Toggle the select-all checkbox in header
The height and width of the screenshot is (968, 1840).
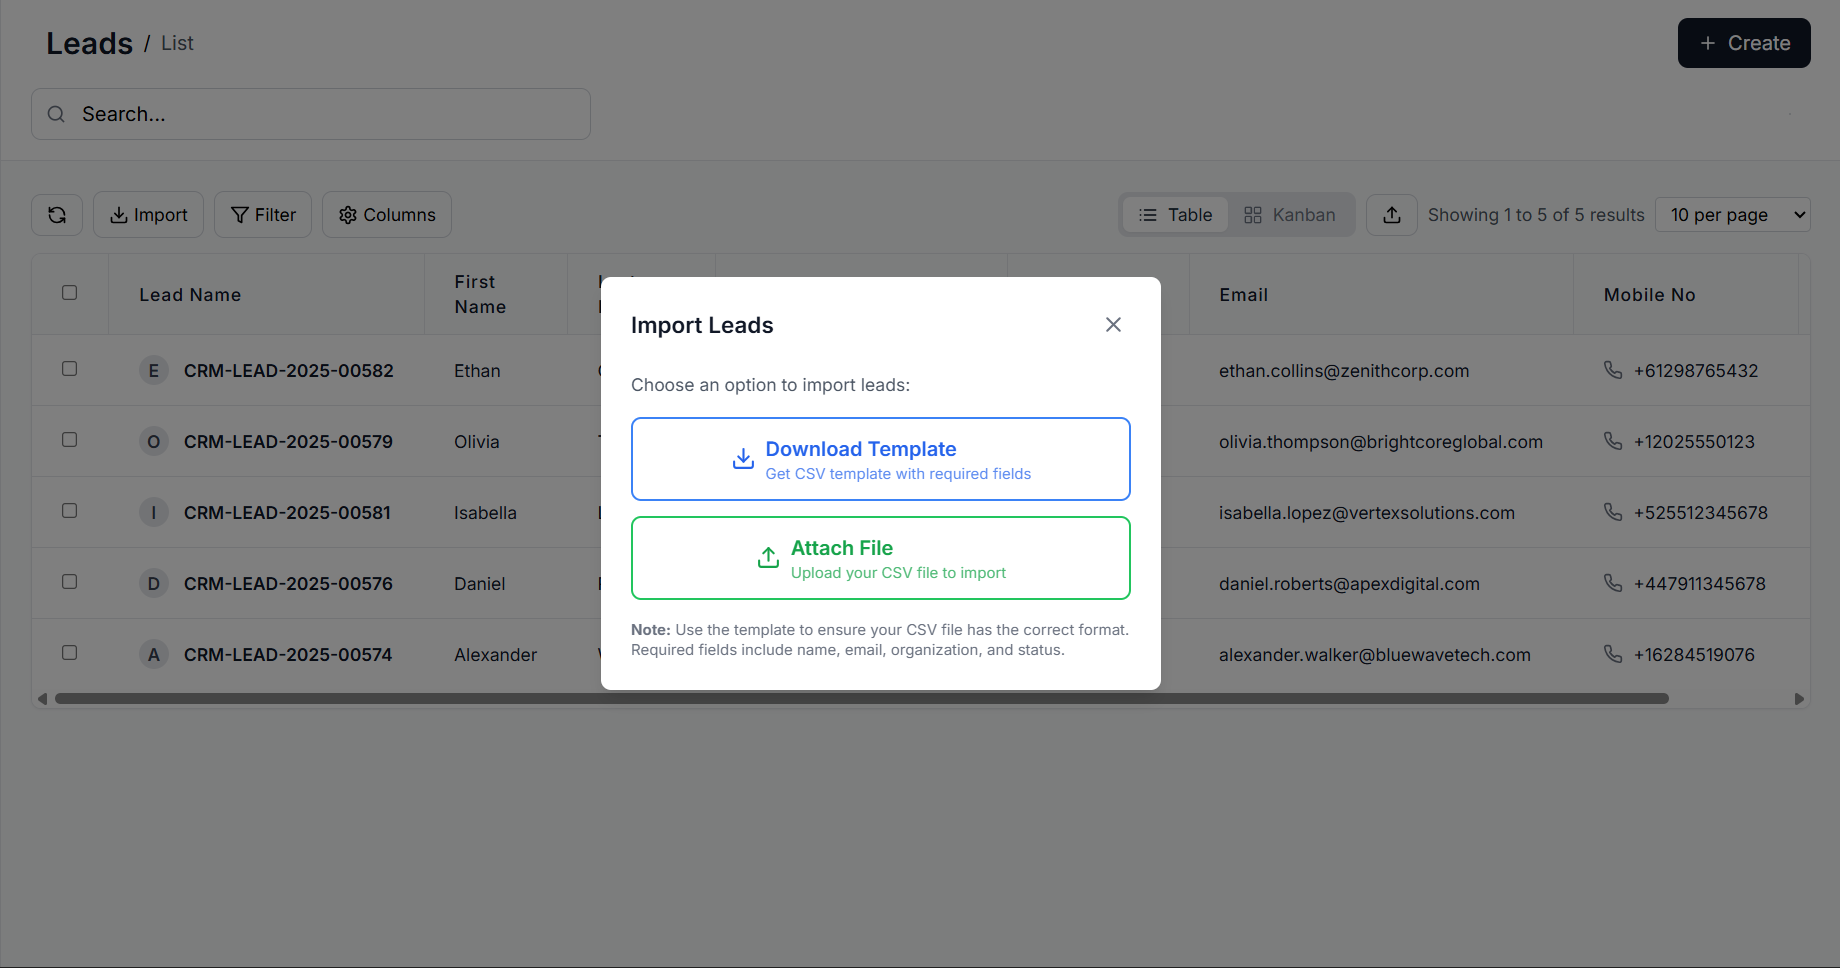70,293
